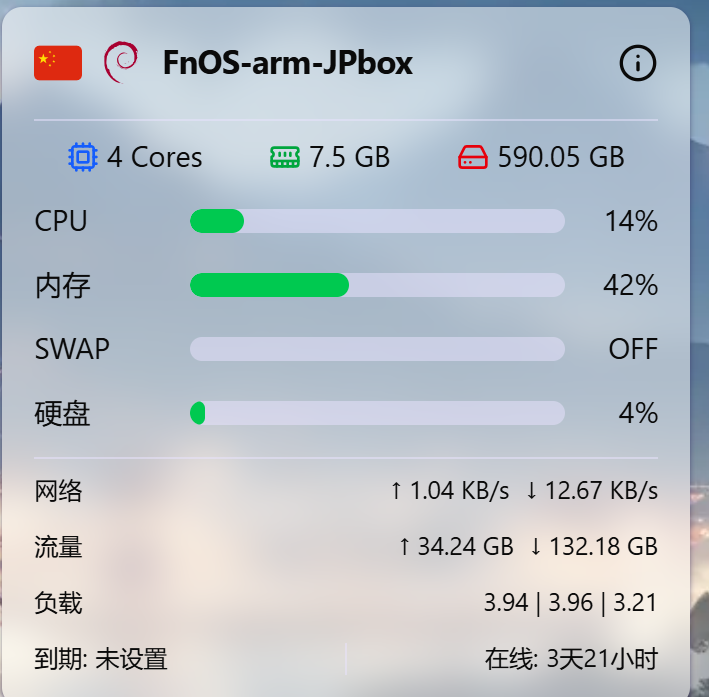Click the empty SWAP usage bar
Image resolution: width=709 pixels, height=697 pixels.
tap(377, 349)
